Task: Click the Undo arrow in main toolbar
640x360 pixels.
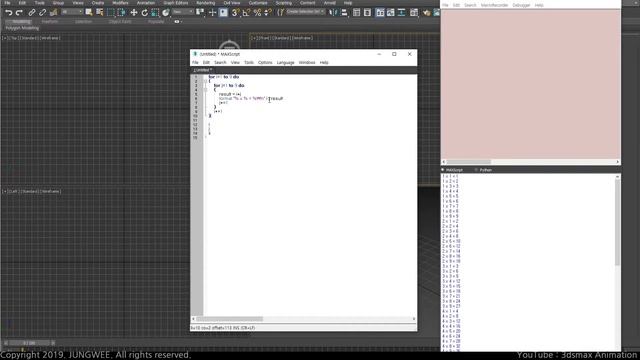Action: 9,13
